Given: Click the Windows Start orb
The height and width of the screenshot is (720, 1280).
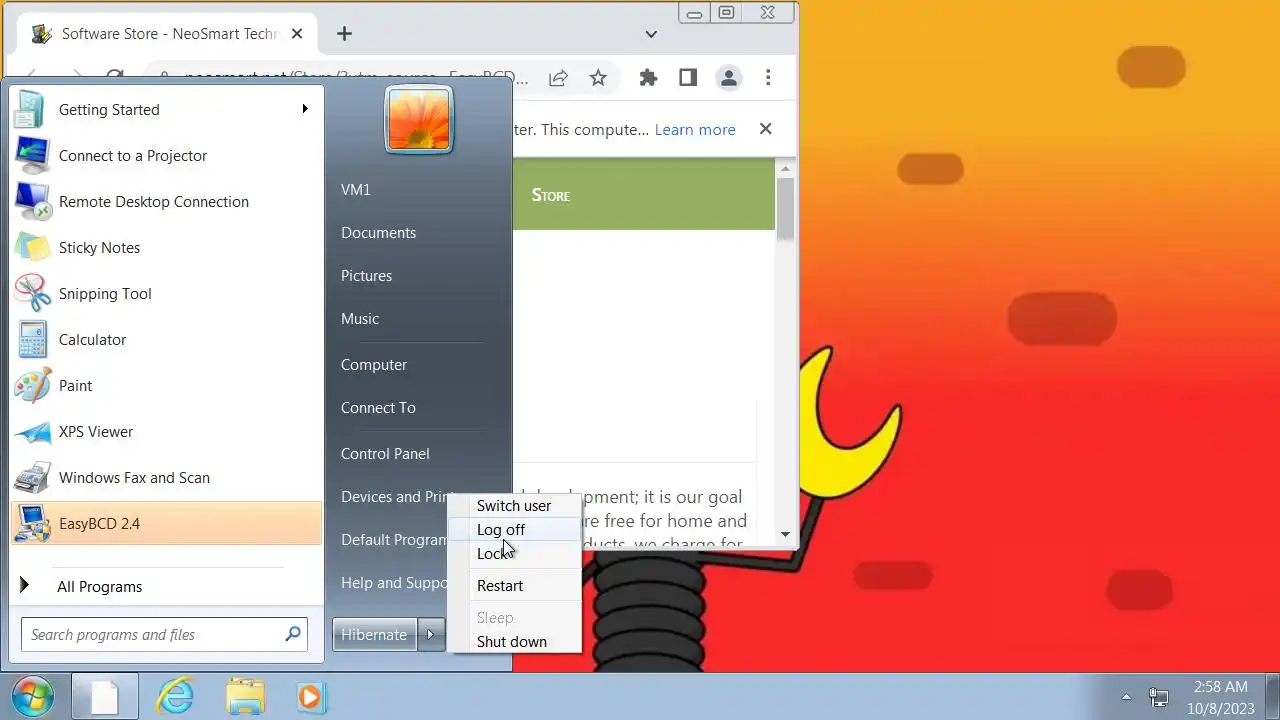Looking at the screenshot, I should [x=34, y=696].
